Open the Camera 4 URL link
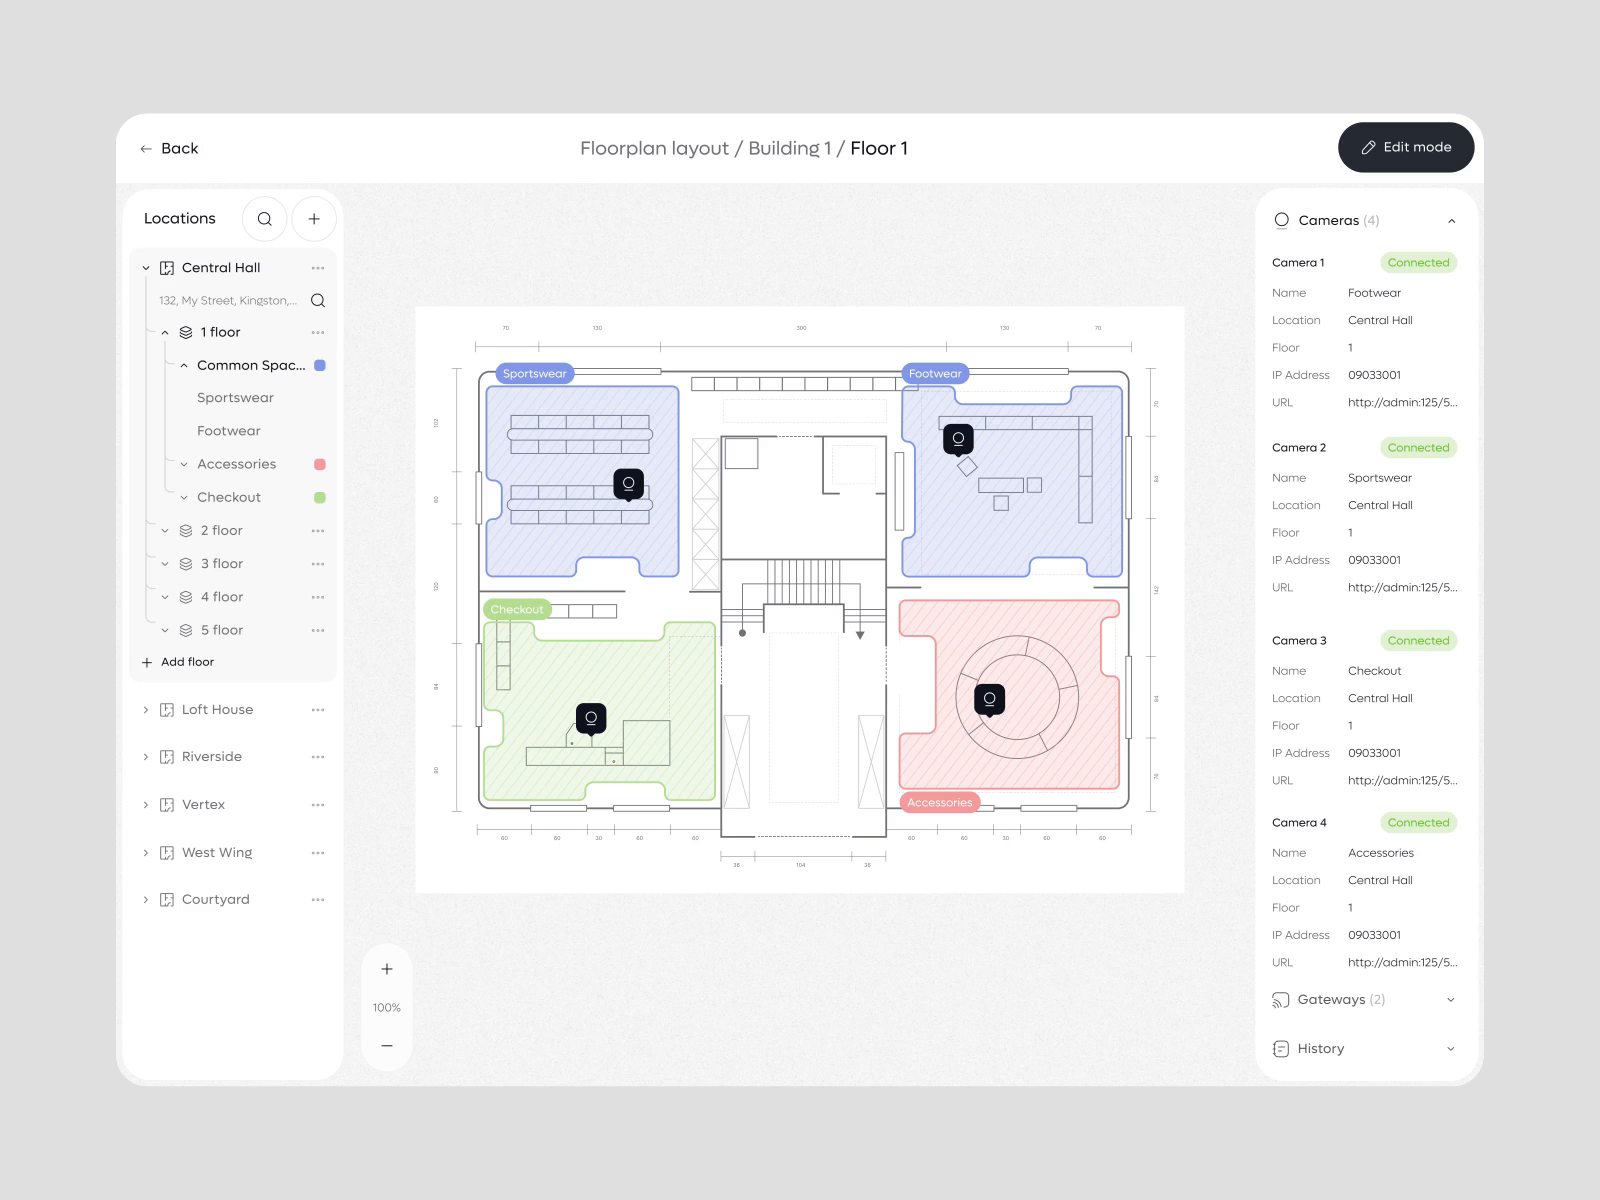 point(1402,963)
